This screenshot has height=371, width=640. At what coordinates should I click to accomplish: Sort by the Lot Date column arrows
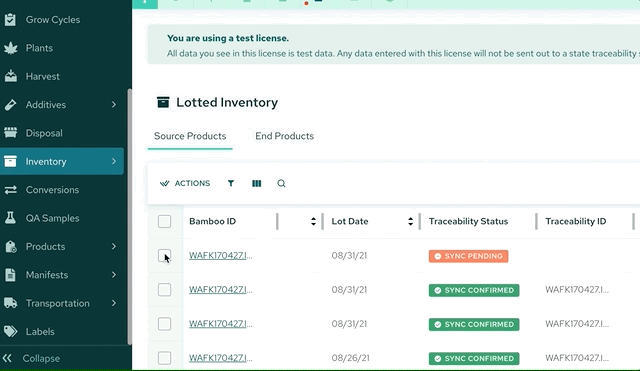(x=410, y=221)
